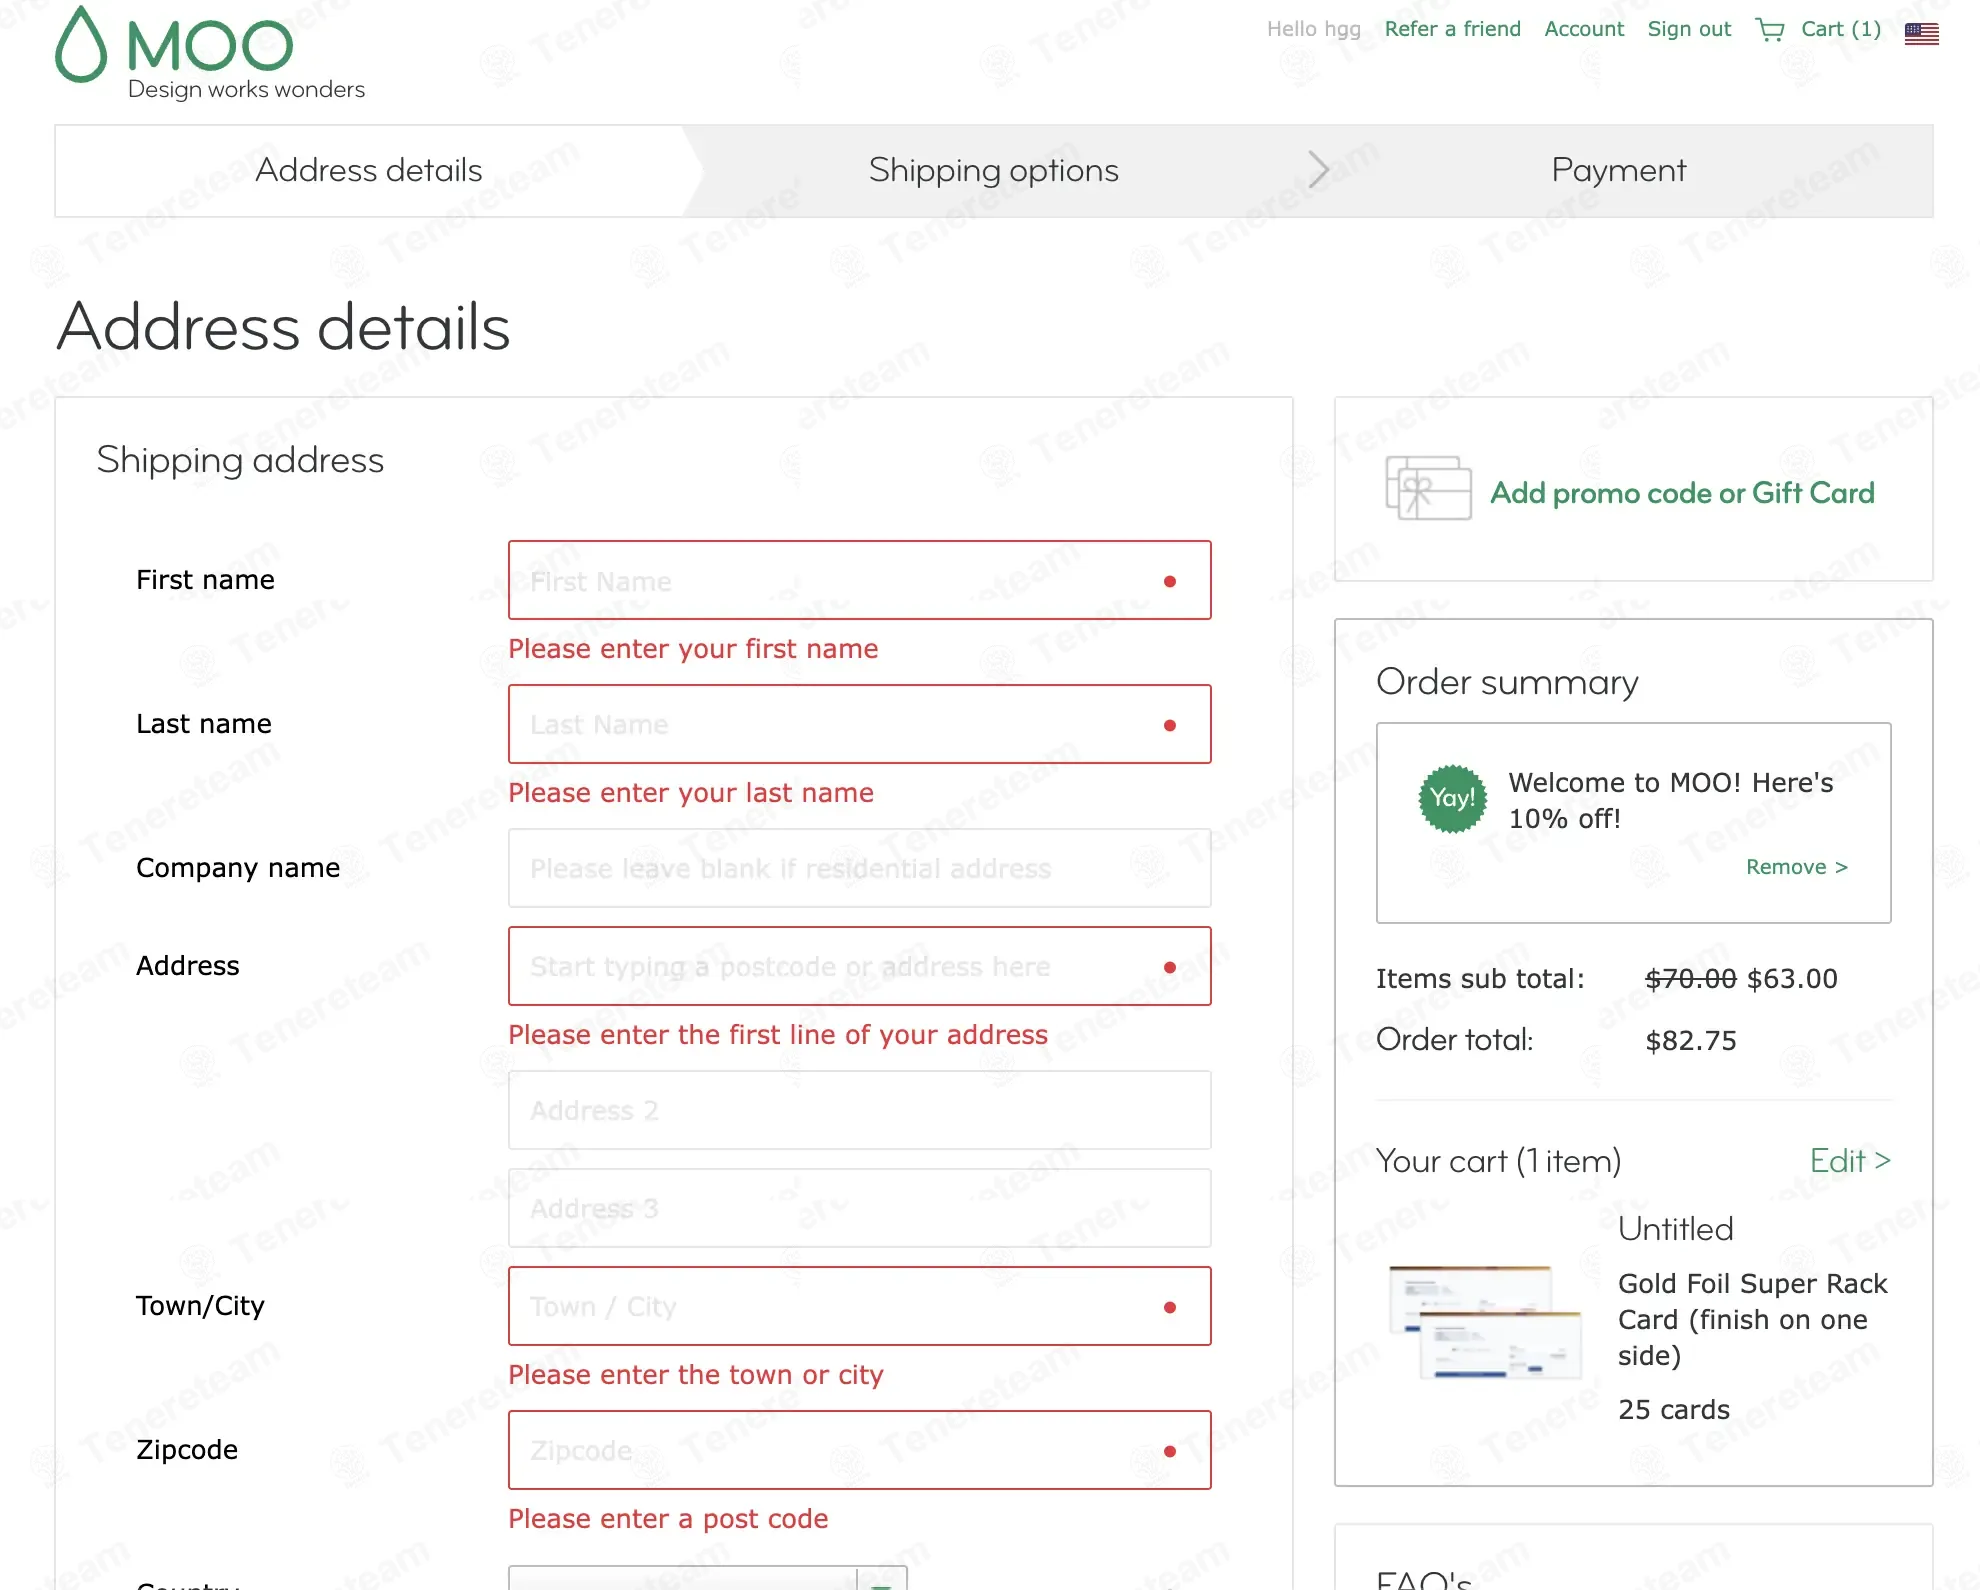Click Edit next to Your cart
Screen dimensions: 1980x1590
click(x=1850, y=1160)
